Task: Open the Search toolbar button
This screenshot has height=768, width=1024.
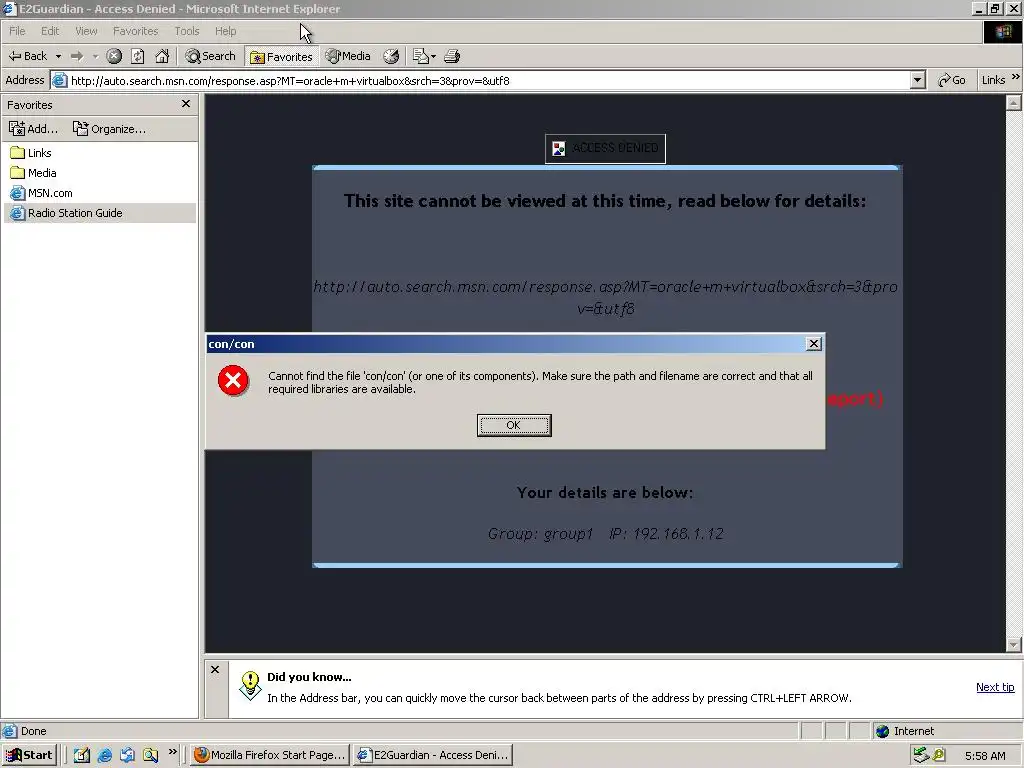Action: 210,56
